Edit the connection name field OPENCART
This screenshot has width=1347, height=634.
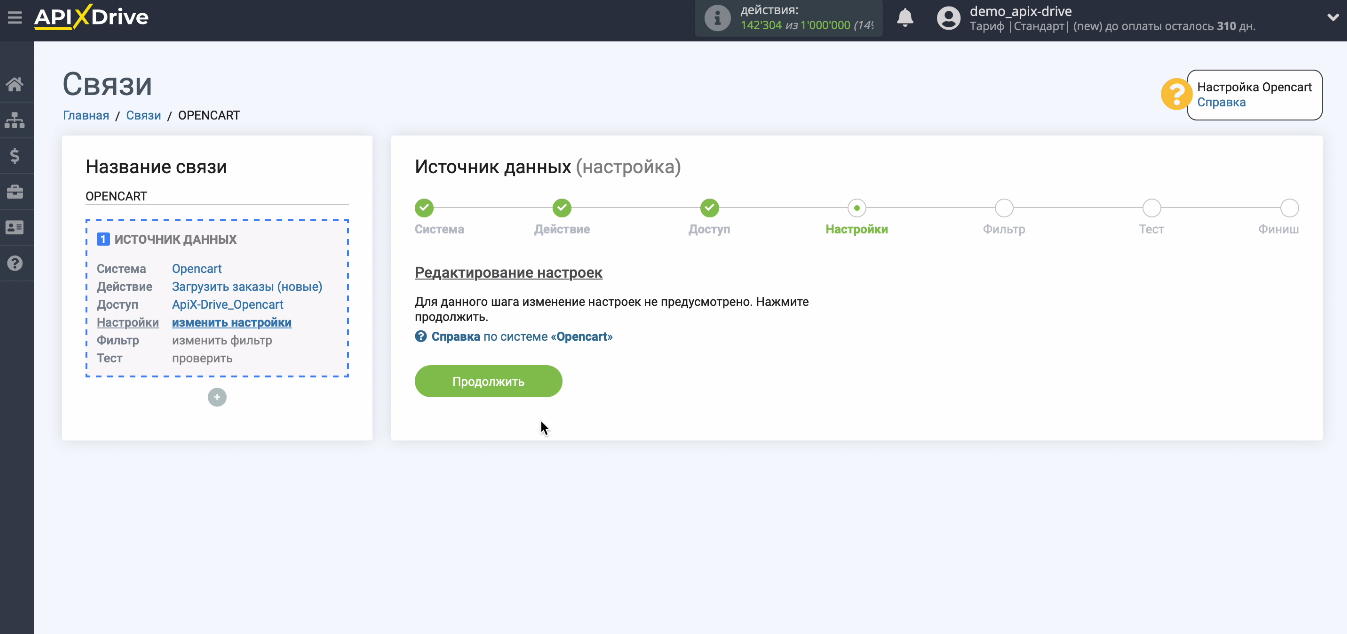[x=216, y=196]
